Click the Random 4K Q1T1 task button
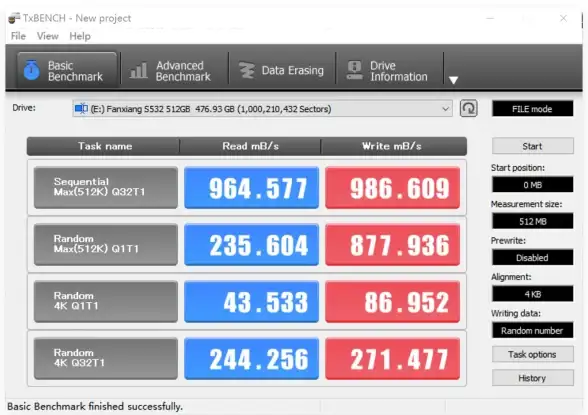This screenshot has width=588, height=415. click(106, 301)
